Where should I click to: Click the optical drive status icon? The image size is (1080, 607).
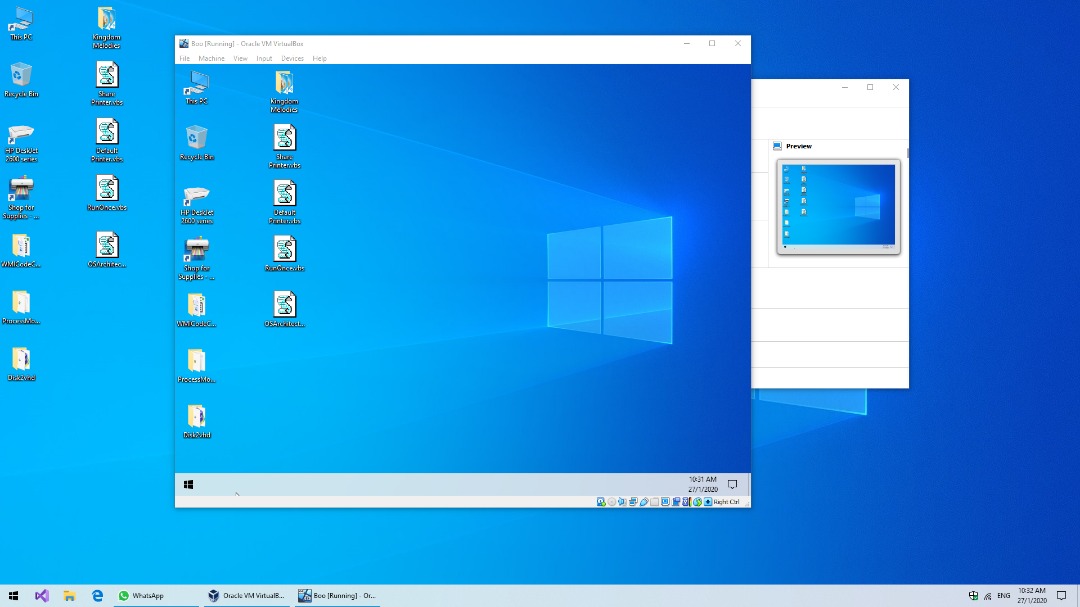(612, 502)
